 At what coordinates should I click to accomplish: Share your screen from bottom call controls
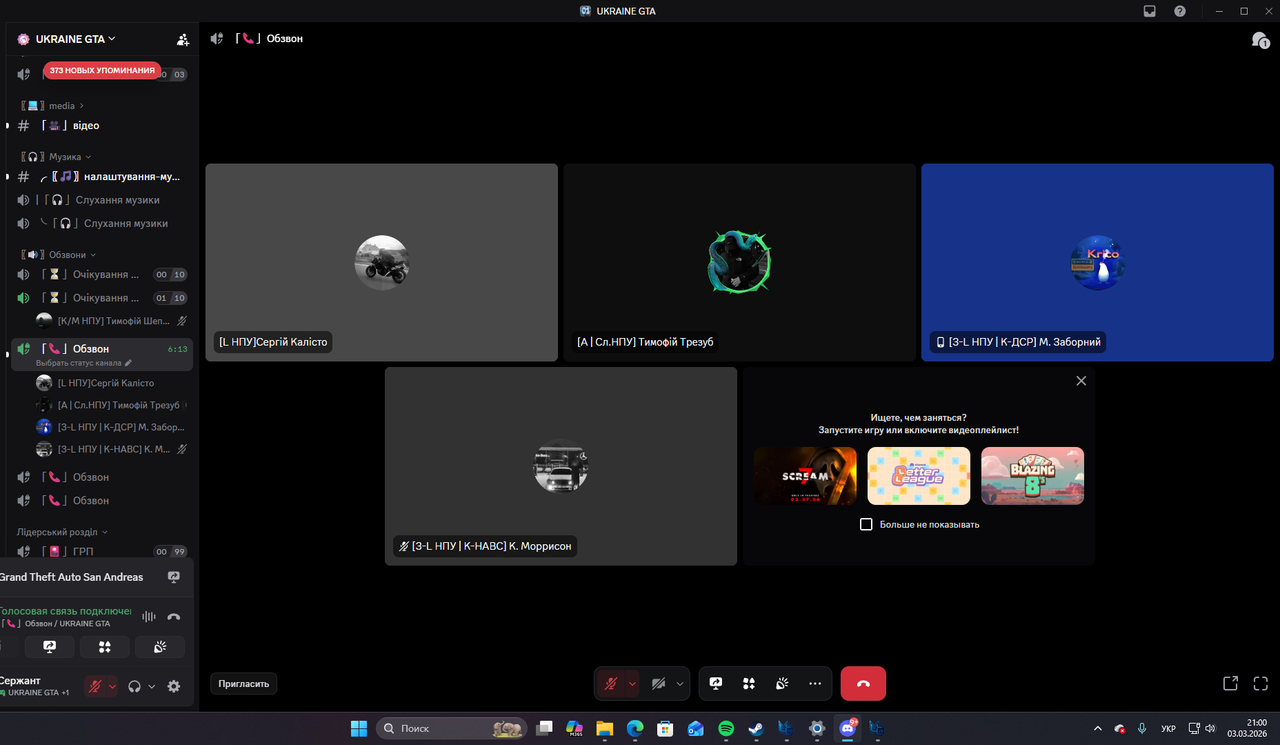click(x=716, y=684)
